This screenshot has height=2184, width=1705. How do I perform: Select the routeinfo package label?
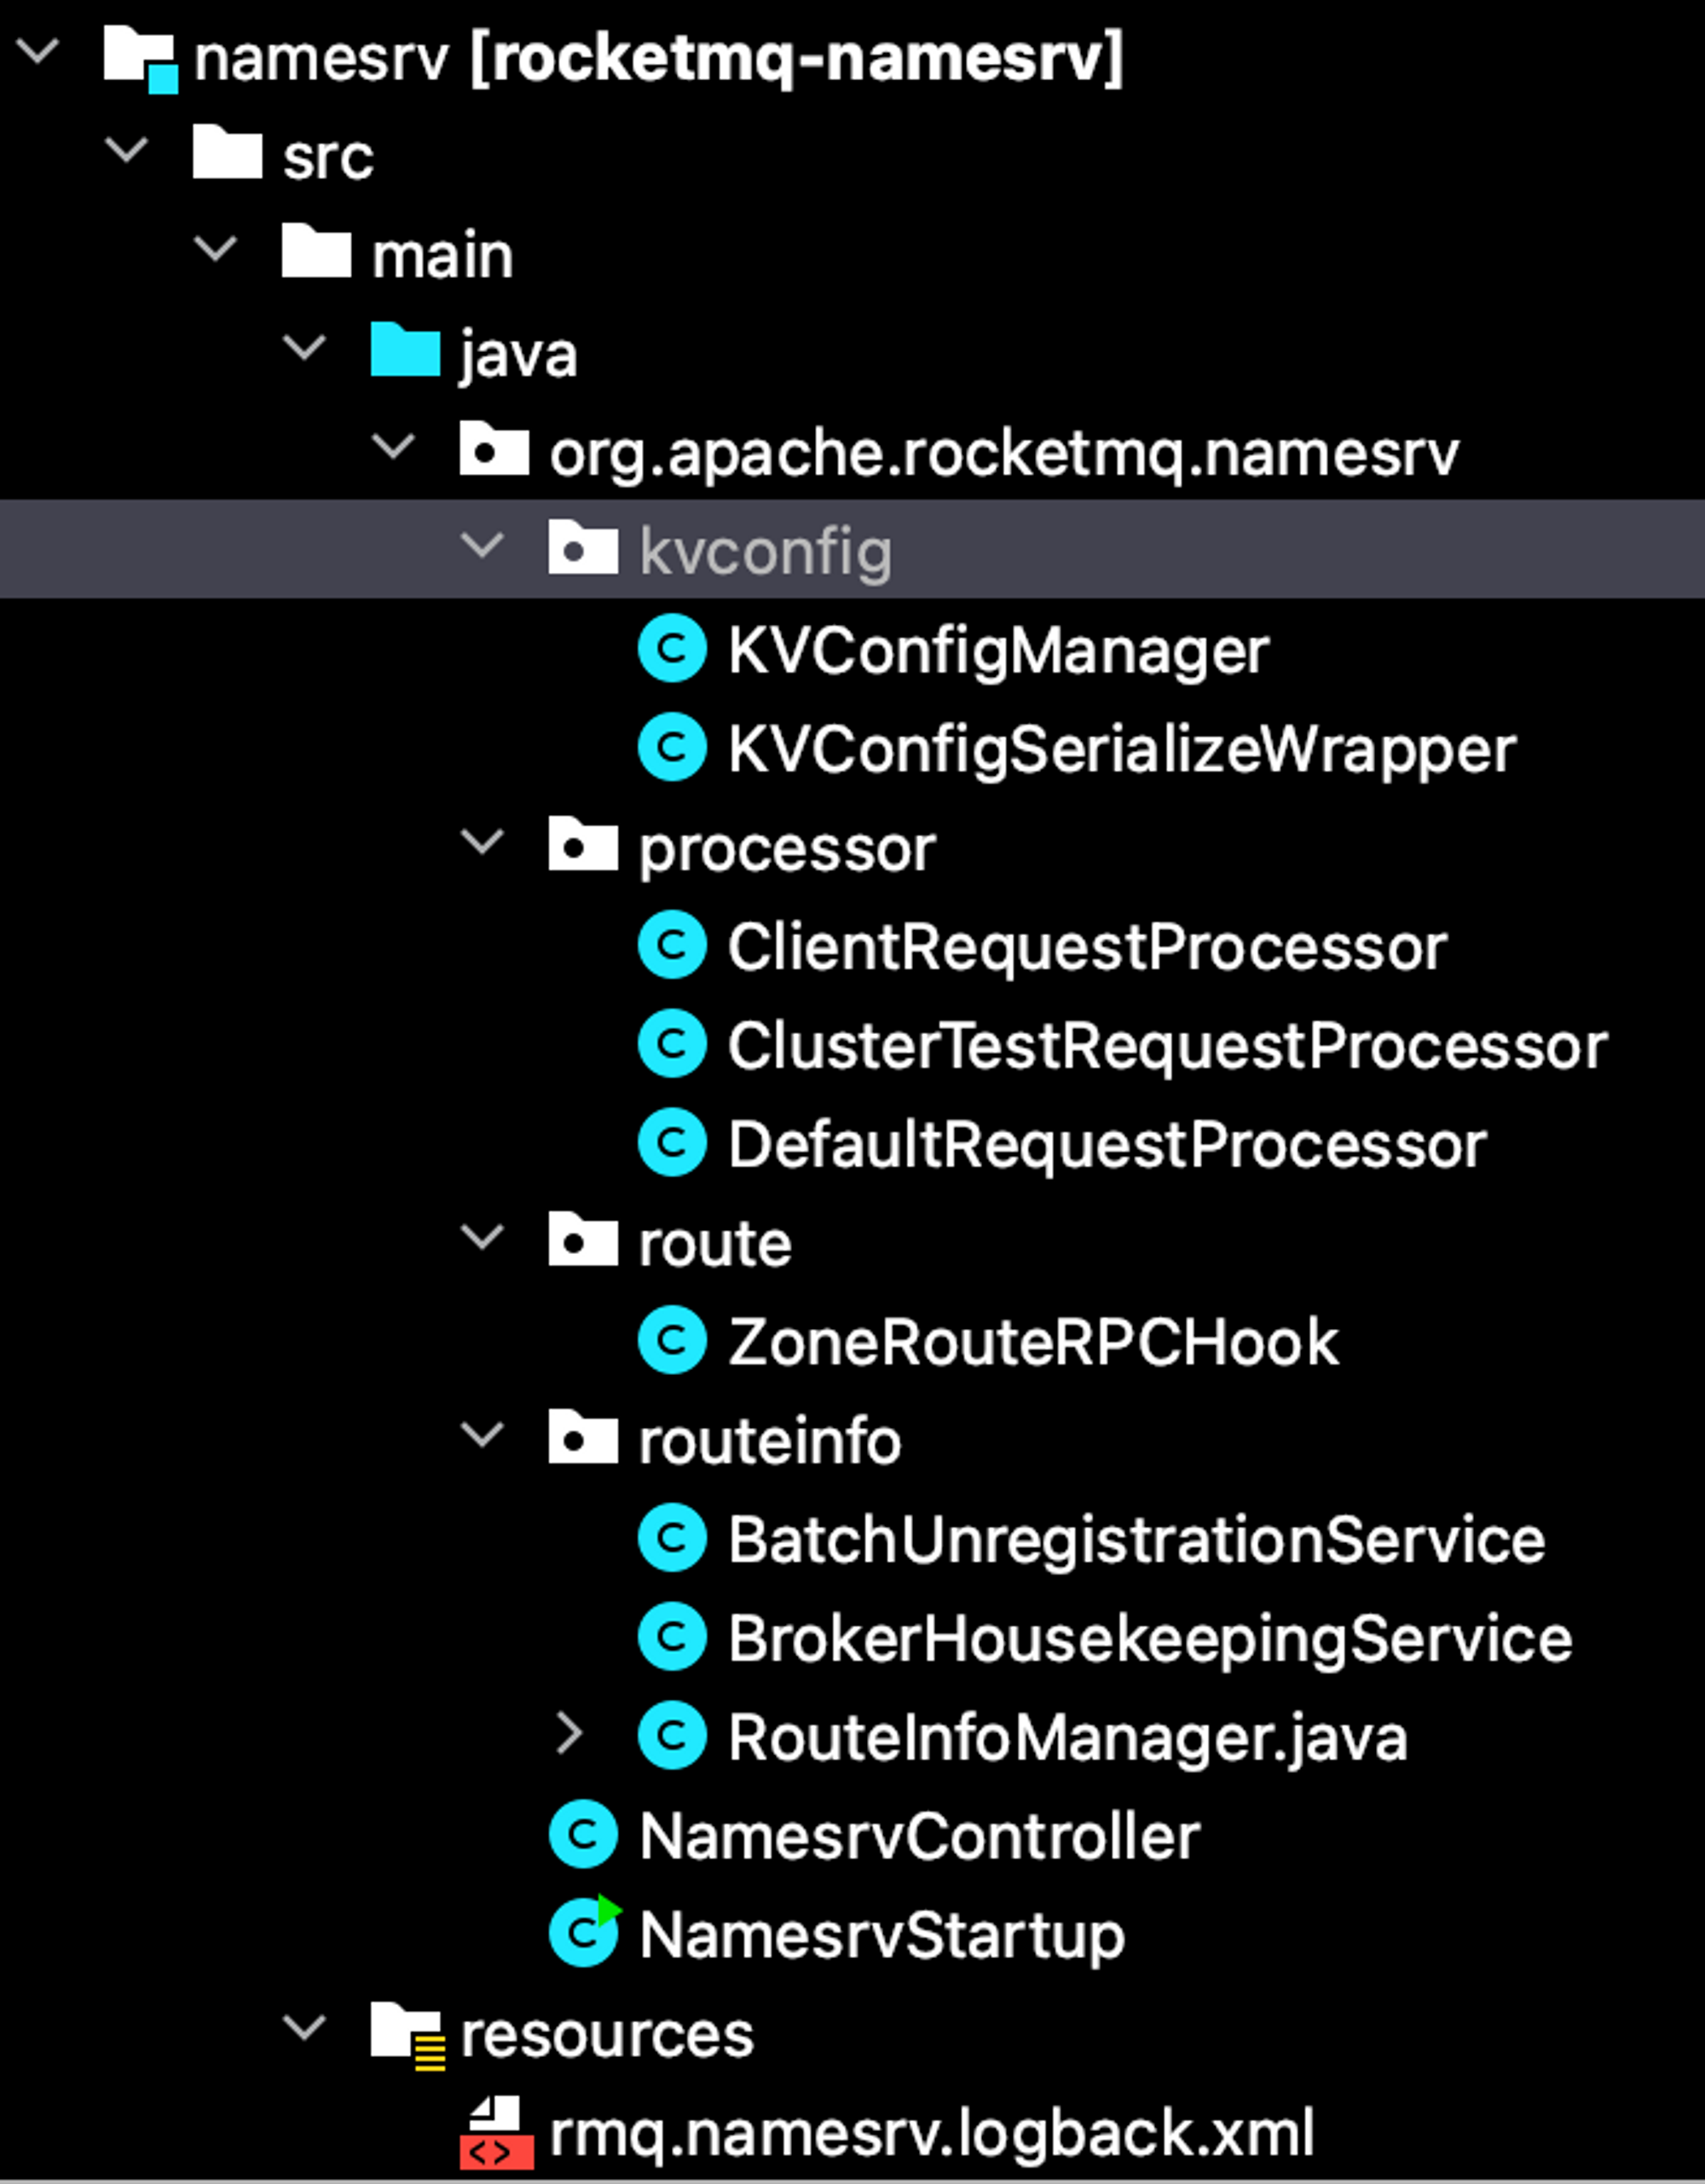click(x=770, y=1441)
